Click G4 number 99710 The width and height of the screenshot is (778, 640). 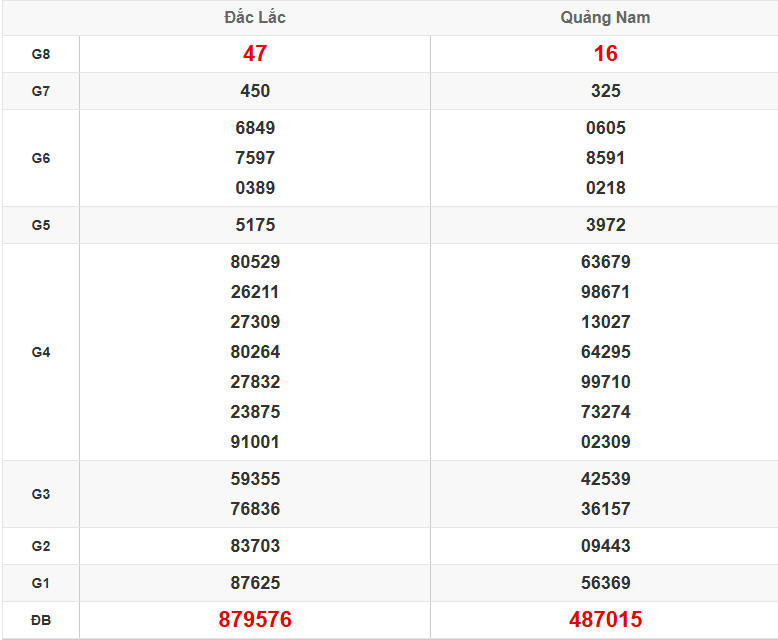pyautogui.click(x=605, y=382)
